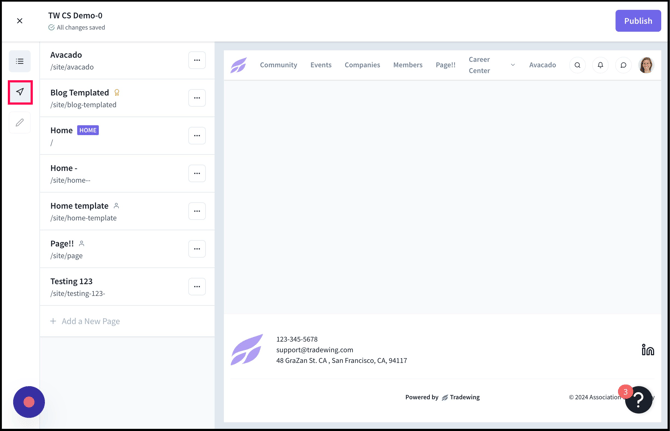Image resolution: width=670 pixels, height=431 pixels.
Task: Open the Companies nav item
Action: coord(362,65)
